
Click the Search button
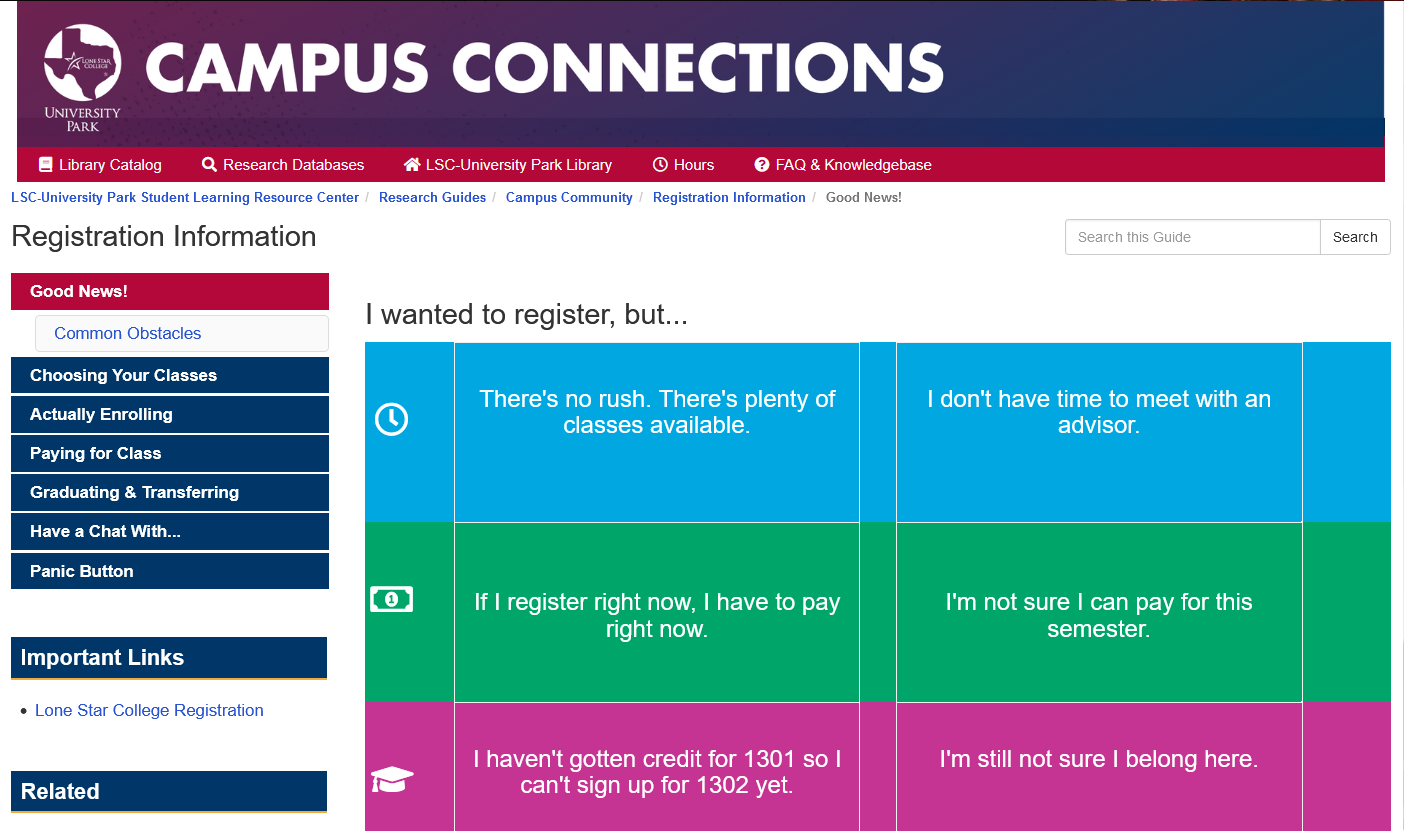click(x=1355, y=237)
